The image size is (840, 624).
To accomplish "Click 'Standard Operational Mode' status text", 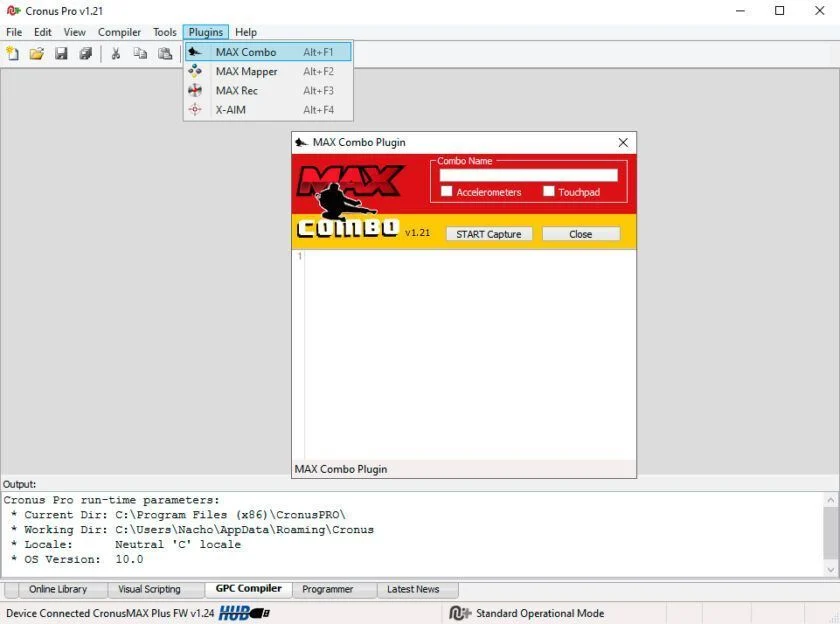I will pyautogui.click(x=540, y=613).
